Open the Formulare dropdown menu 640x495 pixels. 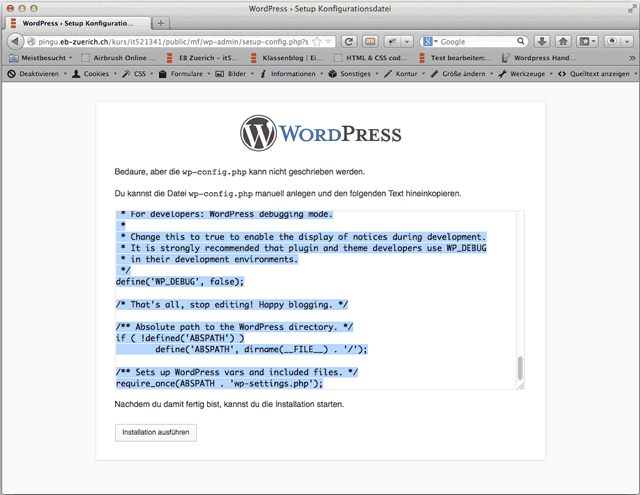point(181,74)
